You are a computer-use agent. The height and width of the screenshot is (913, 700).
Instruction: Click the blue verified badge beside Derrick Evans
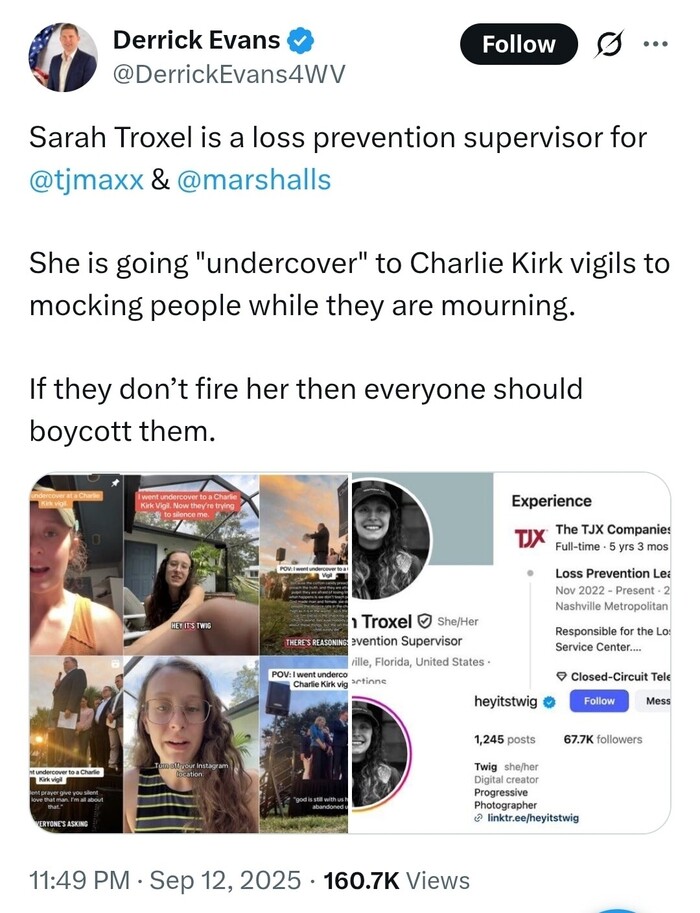tap(302, 40)
